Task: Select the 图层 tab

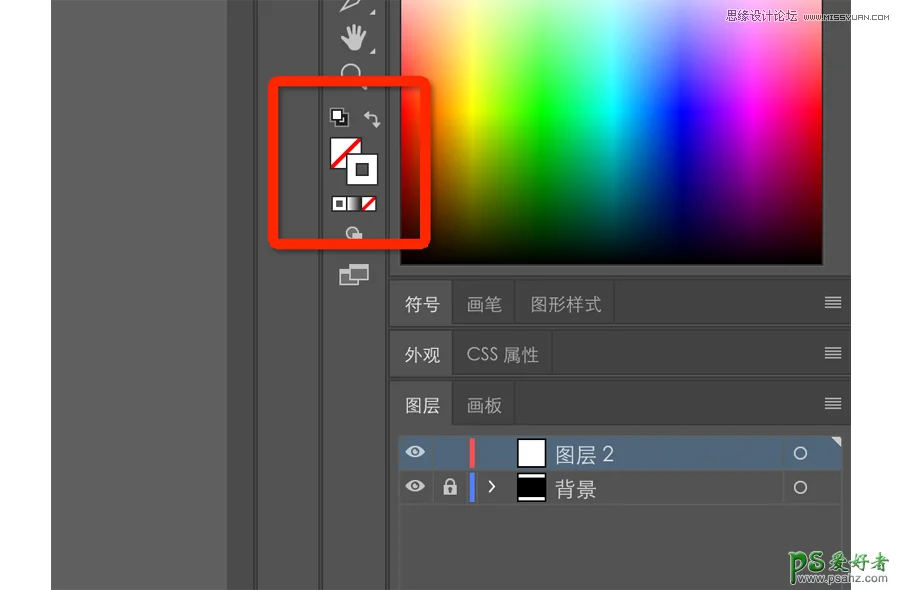Action: click(422, 405)
